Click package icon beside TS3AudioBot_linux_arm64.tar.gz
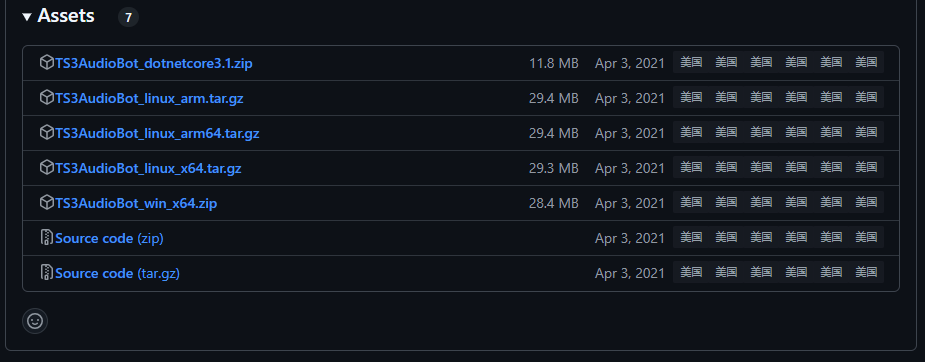The height and width of the screenshot is (362, 925). coord(47,133)
